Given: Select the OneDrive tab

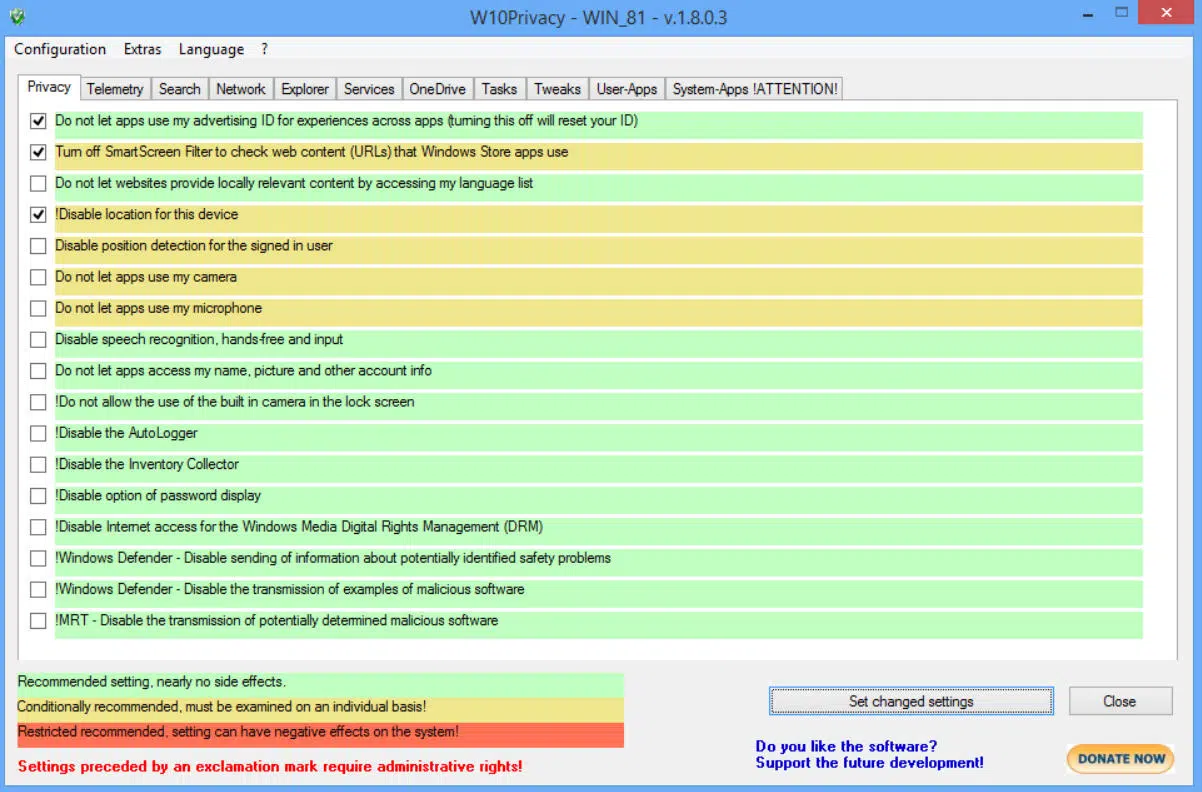Looking at the screenshot, I should (x=437, y=89).
